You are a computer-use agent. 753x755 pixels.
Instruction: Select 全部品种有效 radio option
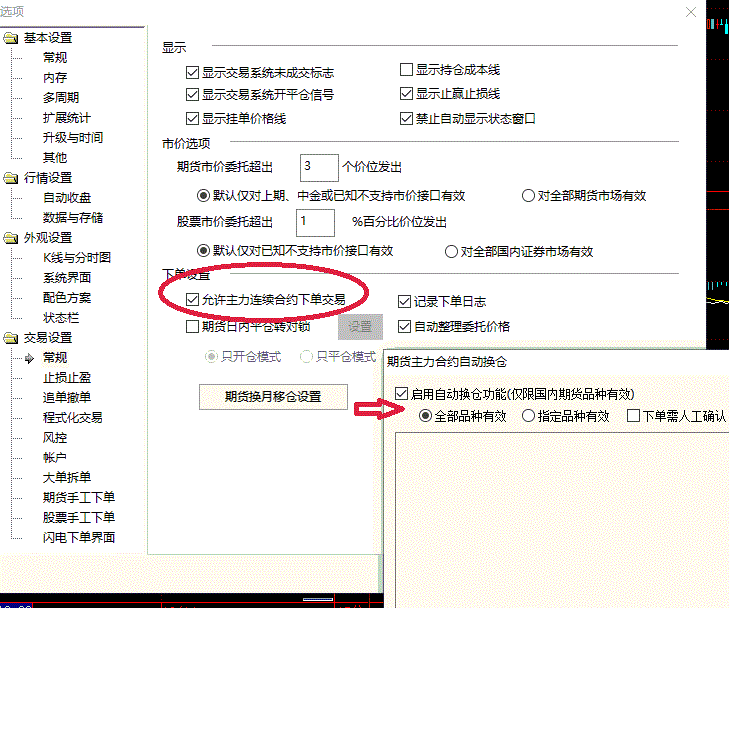[425, 416]
